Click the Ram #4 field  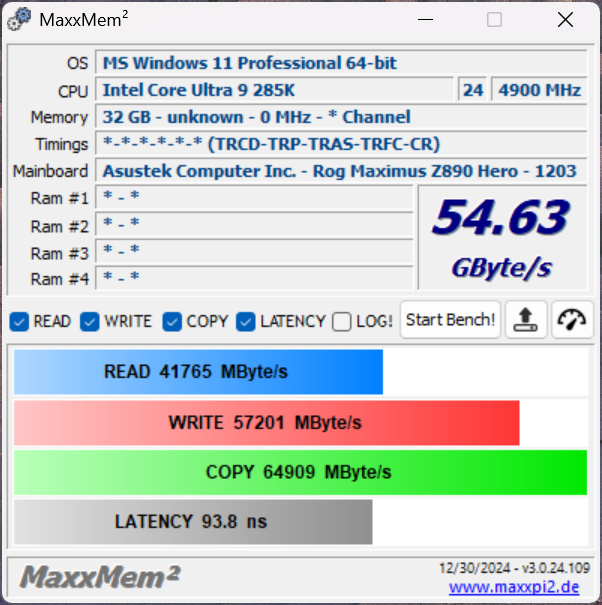[x=255, y=278]
